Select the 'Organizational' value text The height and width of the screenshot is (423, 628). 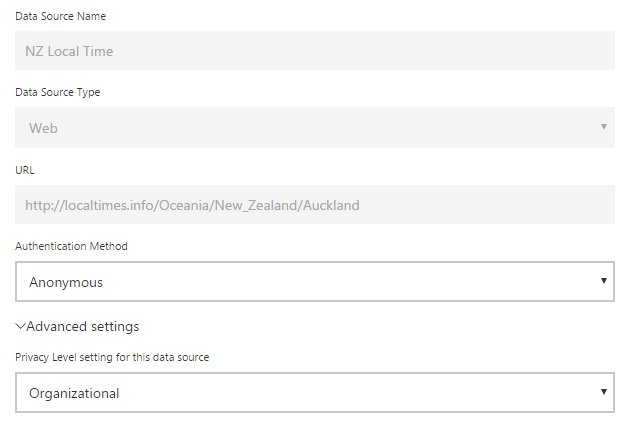click(74, 393)
